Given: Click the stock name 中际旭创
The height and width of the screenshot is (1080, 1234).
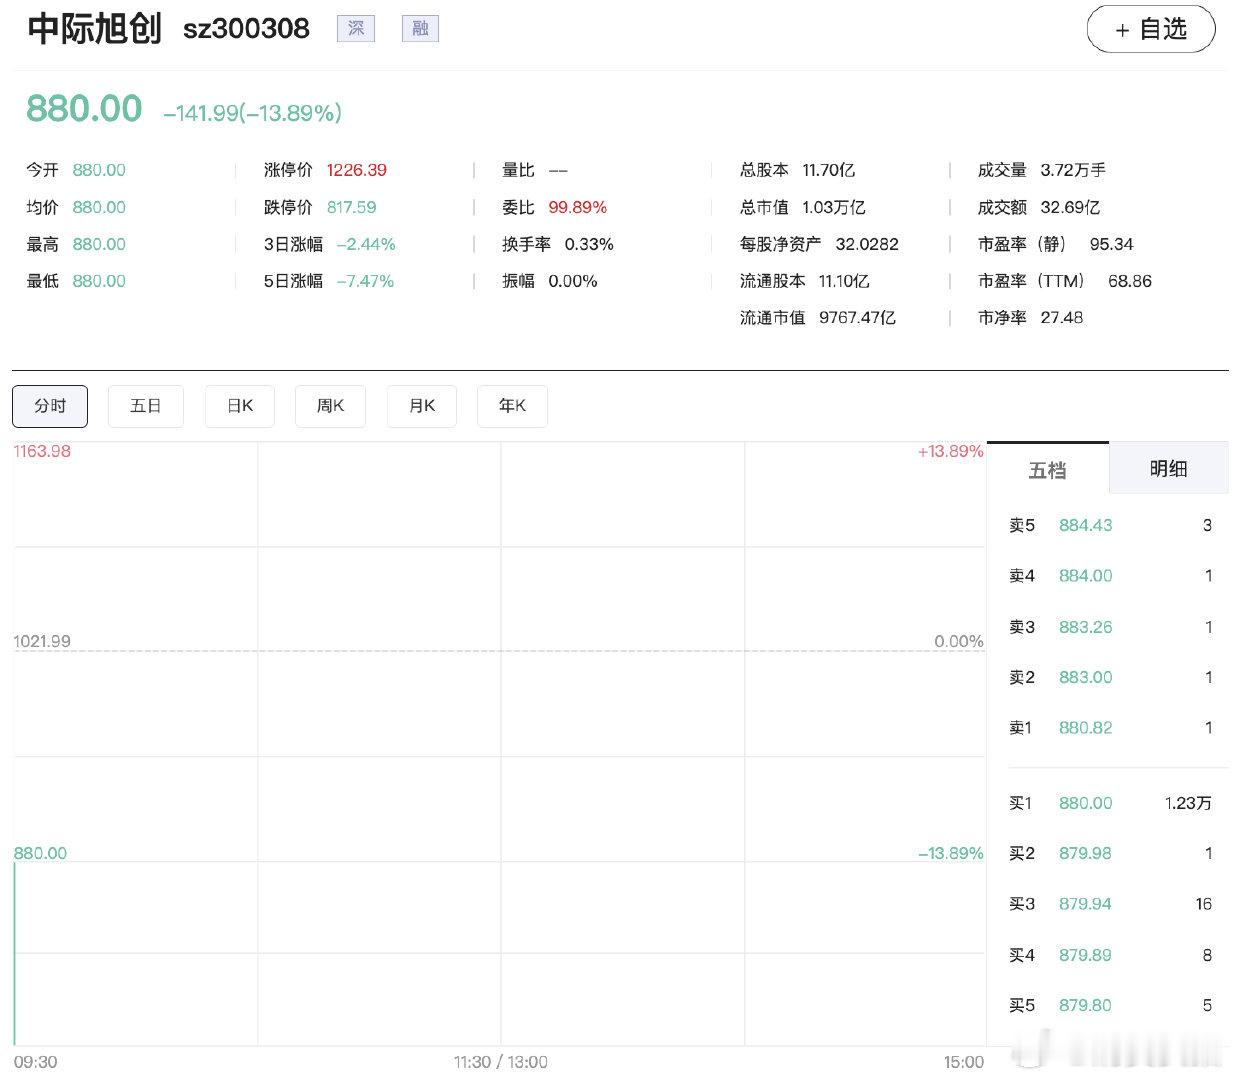Looking at the screenshot, I should [x=94, y=28].
